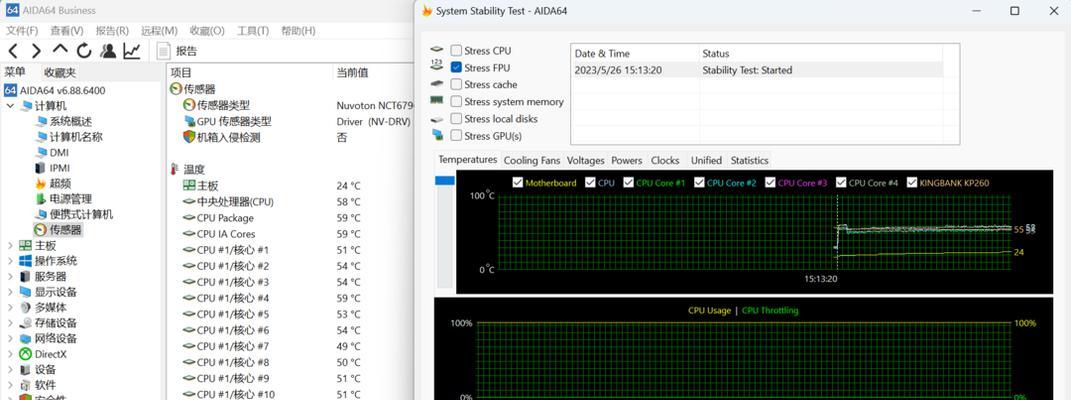1071x400 pixels.
Task: Enable the Stress CPU checkbox
Action: (x=456, y=51)
